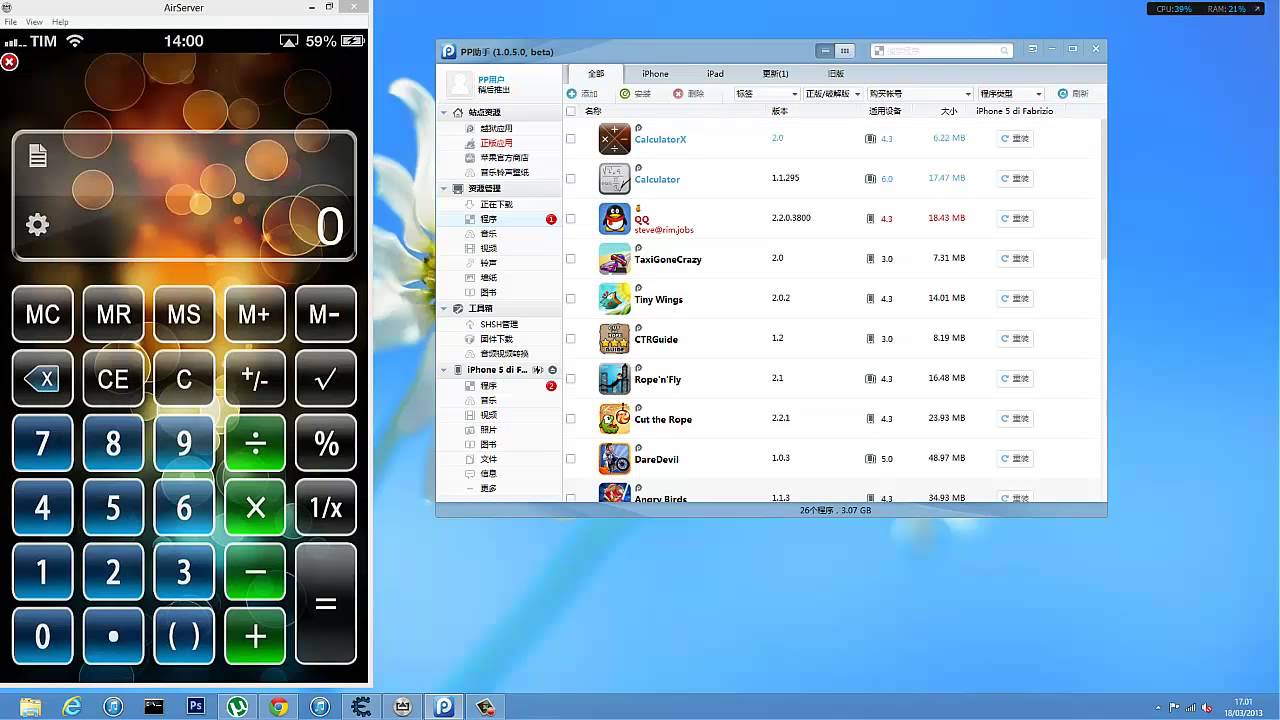Open the command prompt taskbar icon
The image size is (1280, 720).
pyautogui.click(x=154, y=706)
